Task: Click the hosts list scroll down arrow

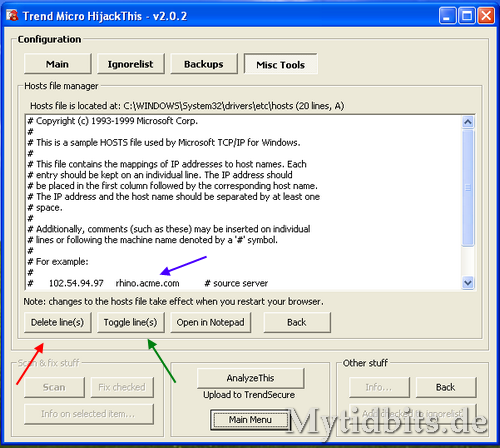Action: (x=468, y=283)
